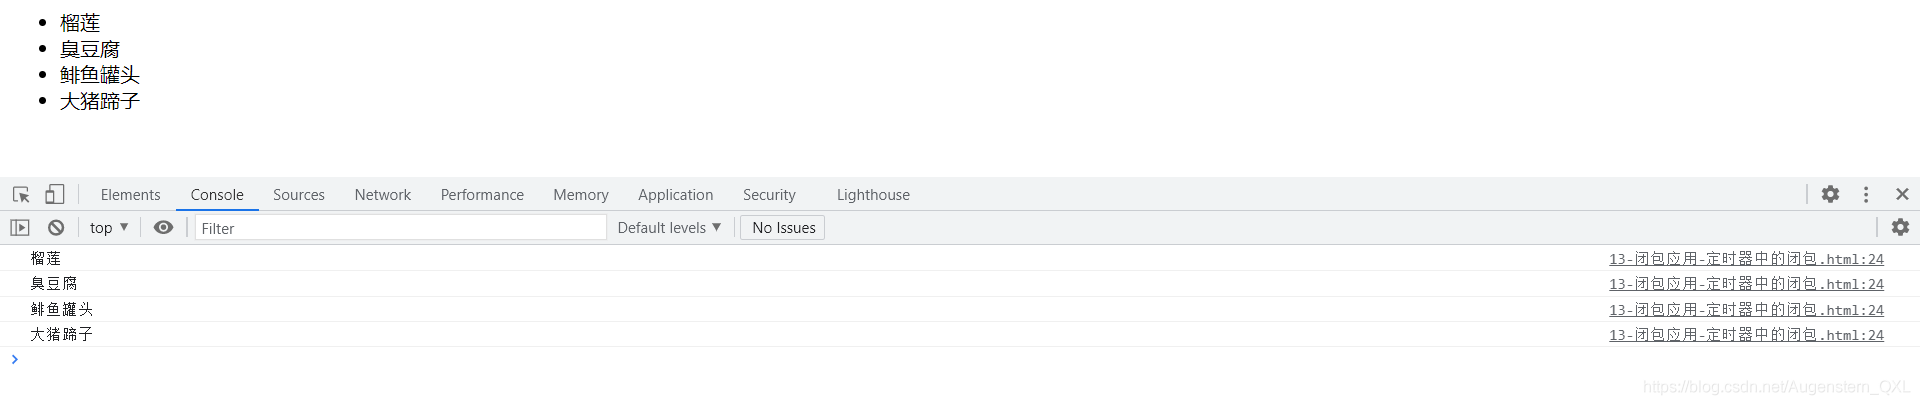Close the DevTools panel
1920x405 pixels.
point(1902,194)
